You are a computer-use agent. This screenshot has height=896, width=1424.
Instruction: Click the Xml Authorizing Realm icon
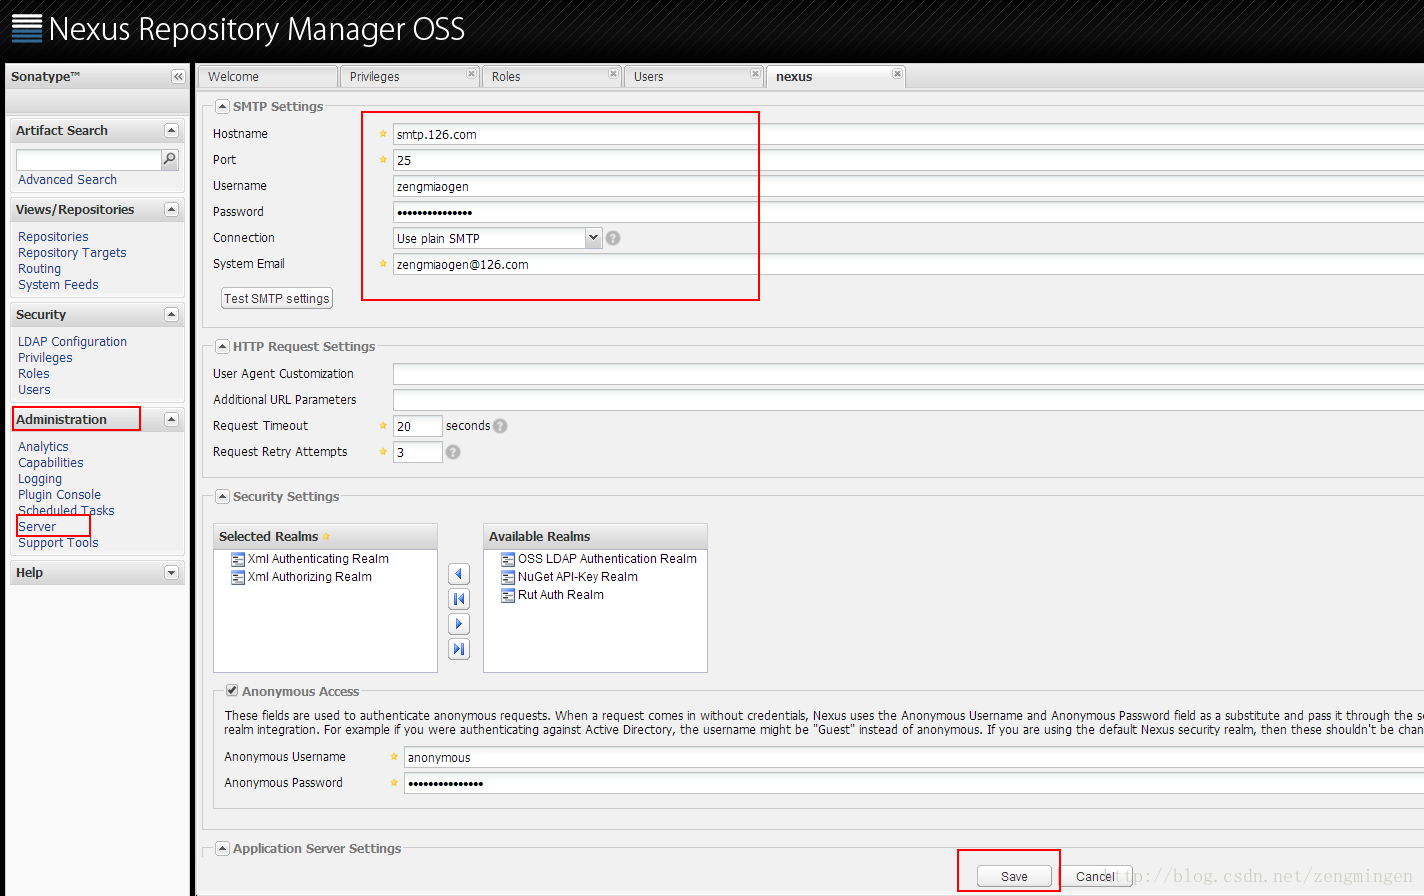coord(238,577)
